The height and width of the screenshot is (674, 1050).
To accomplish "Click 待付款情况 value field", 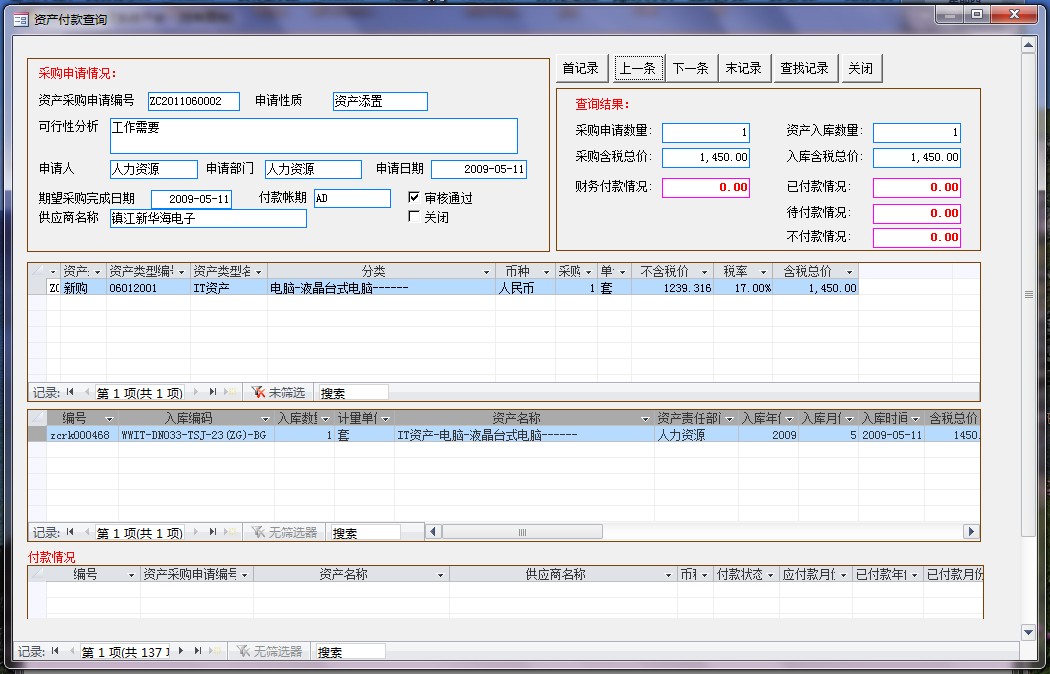I will 917,214.
